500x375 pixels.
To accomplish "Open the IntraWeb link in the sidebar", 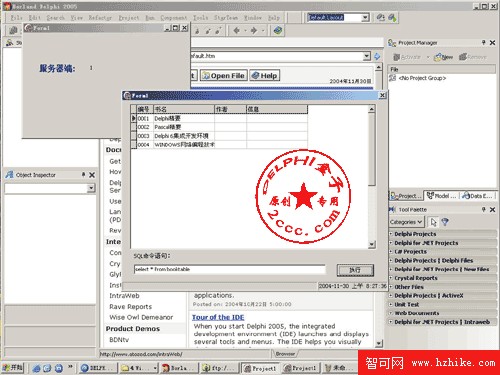I will (124, 296).
